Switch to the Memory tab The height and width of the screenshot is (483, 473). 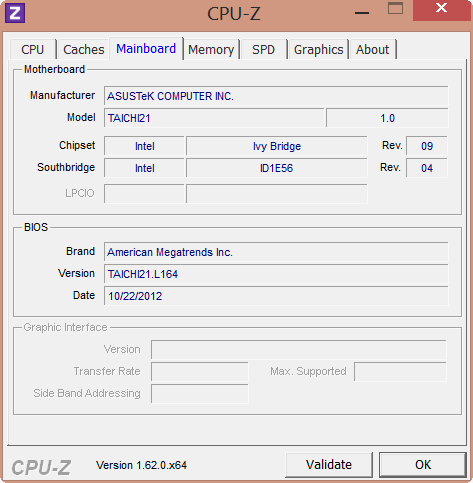(x=211, y=49)
